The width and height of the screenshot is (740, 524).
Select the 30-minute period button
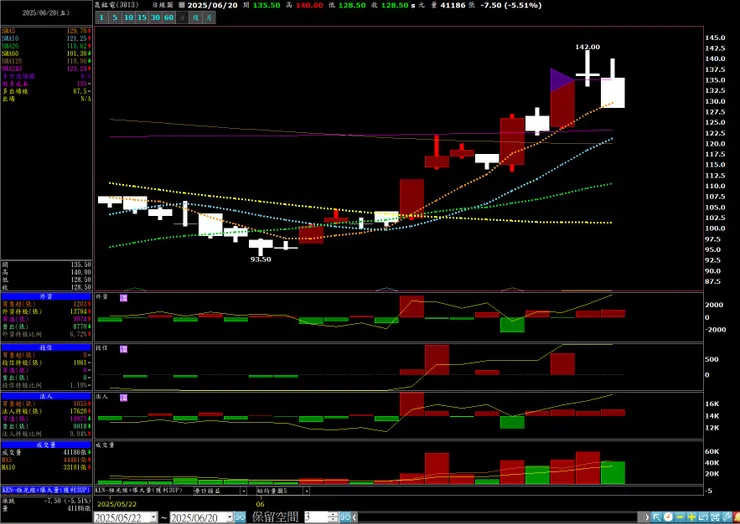click(x=155, y=18)
